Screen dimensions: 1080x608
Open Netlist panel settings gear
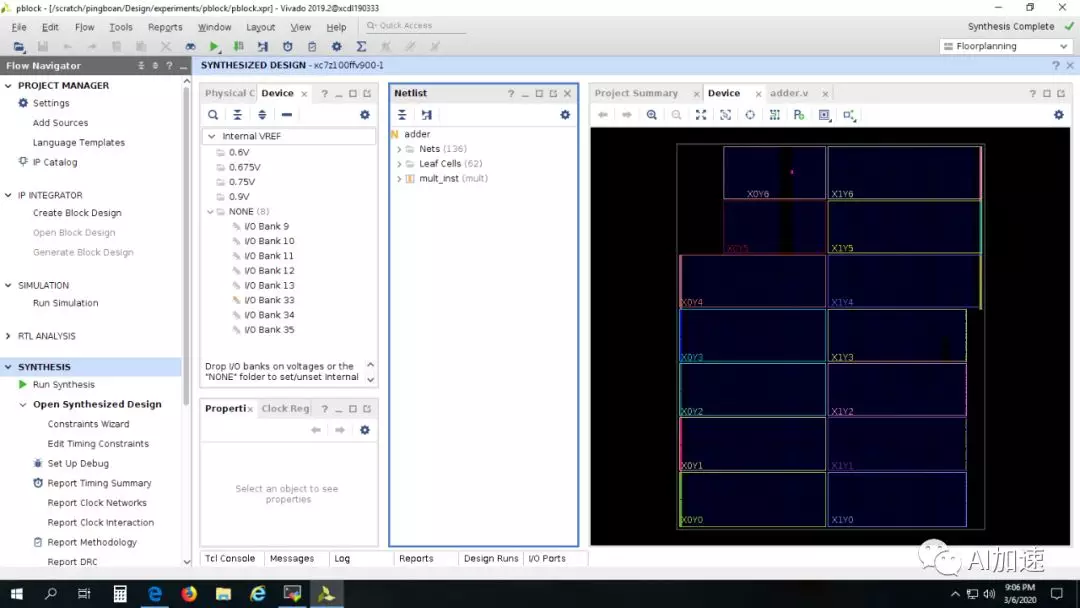tap(565, 115)
